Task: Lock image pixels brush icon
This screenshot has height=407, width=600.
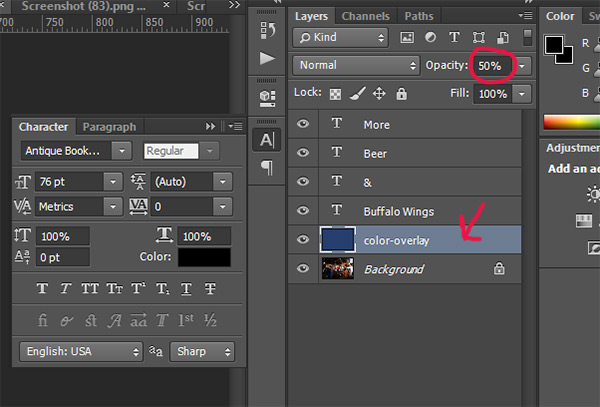Action: 357,94
